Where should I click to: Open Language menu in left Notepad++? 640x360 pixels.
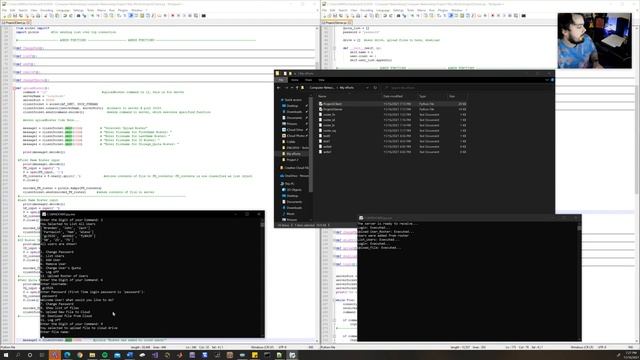[62, 10]
